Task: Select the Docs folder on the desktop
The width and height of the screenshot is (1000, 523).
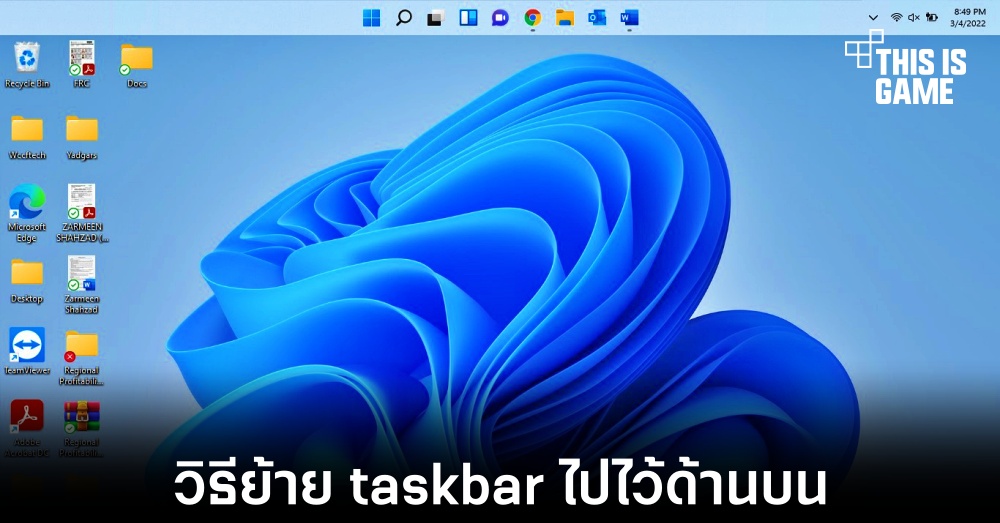Action: pyautogui.click(x=136, y=64)
